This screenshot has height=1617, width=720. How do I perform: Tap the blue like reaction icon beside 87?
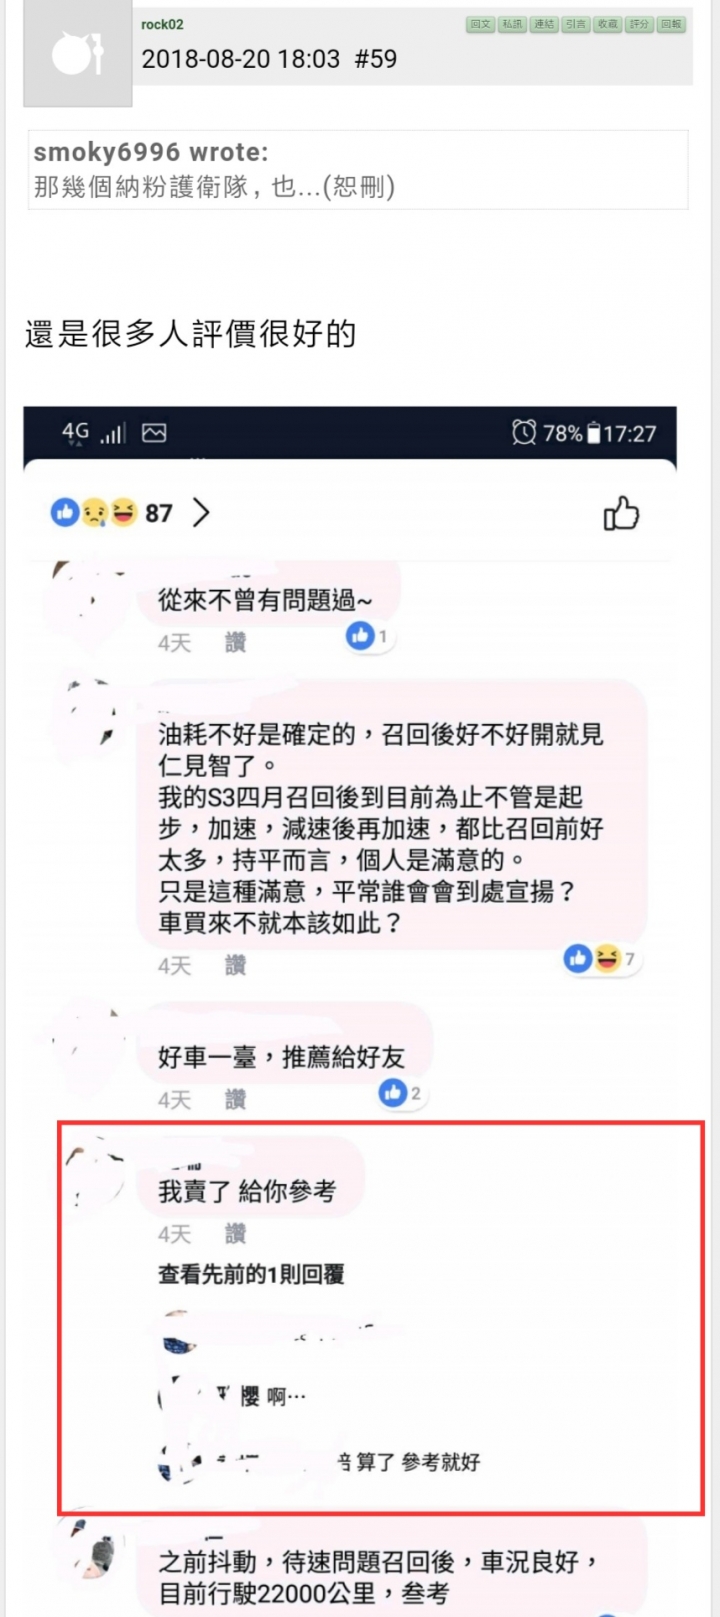tap(65, 513)
